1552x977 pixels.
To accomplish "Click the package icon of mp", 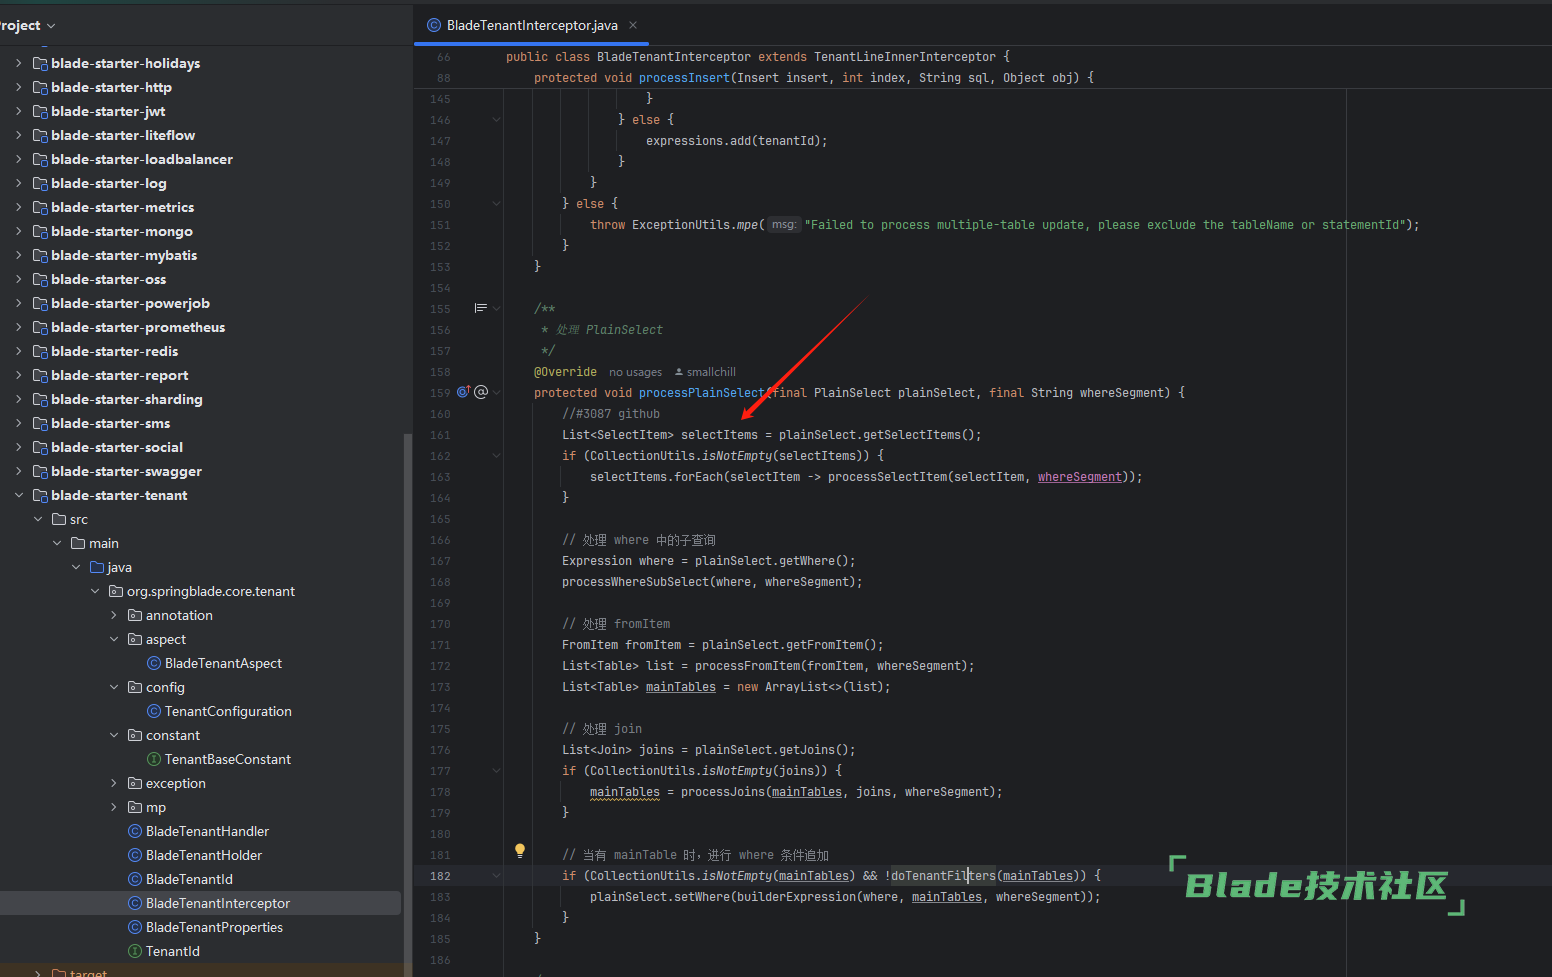I will (x=135, y=807).
